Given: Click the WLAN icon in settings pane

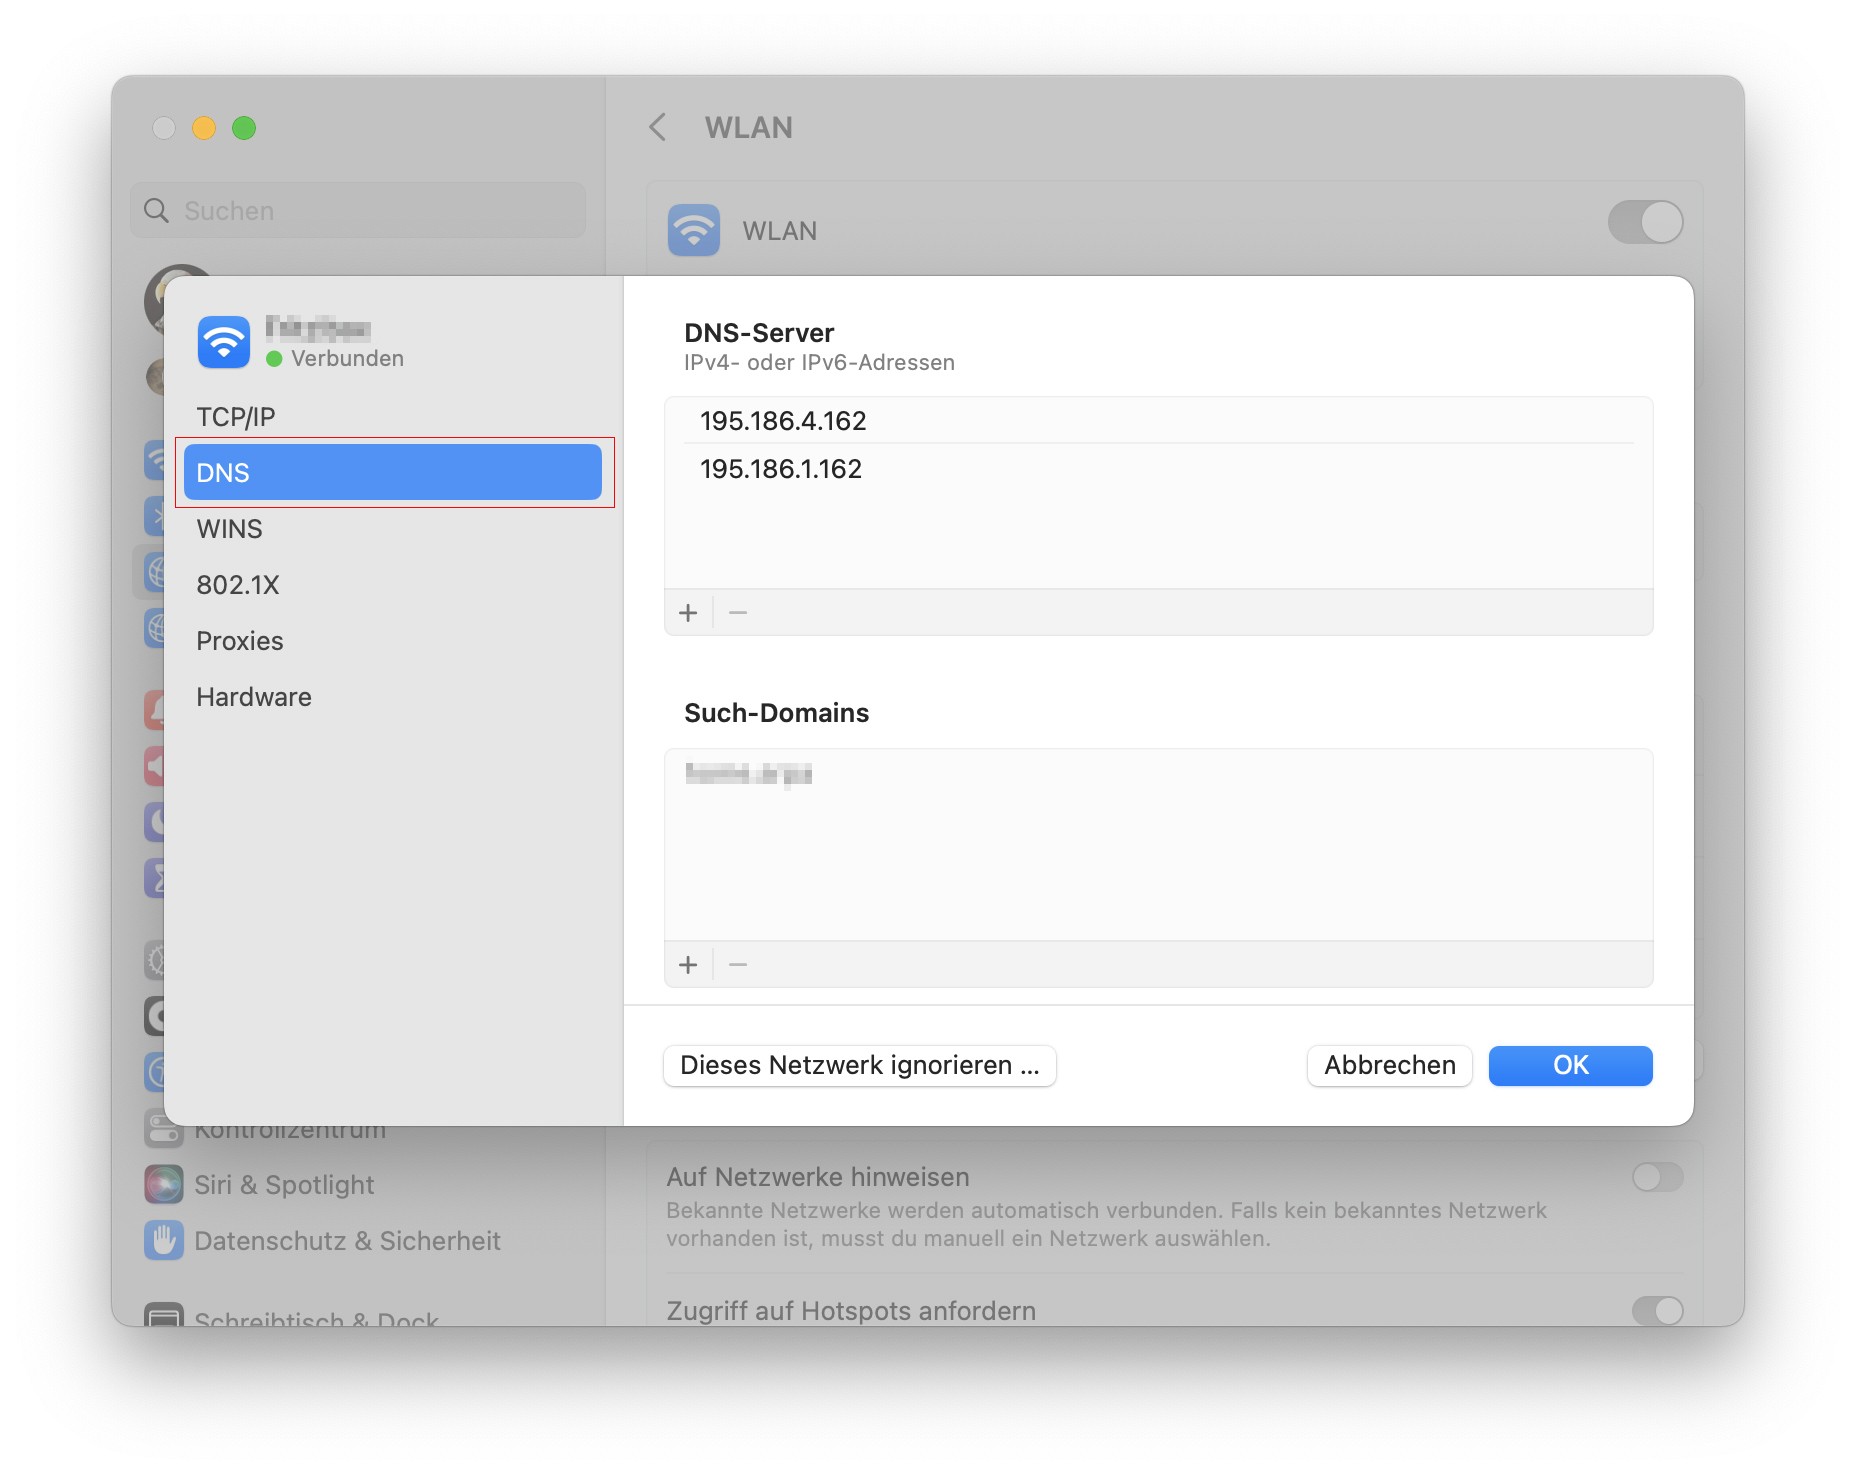Looking at the screenshot, I should (694, 230).
